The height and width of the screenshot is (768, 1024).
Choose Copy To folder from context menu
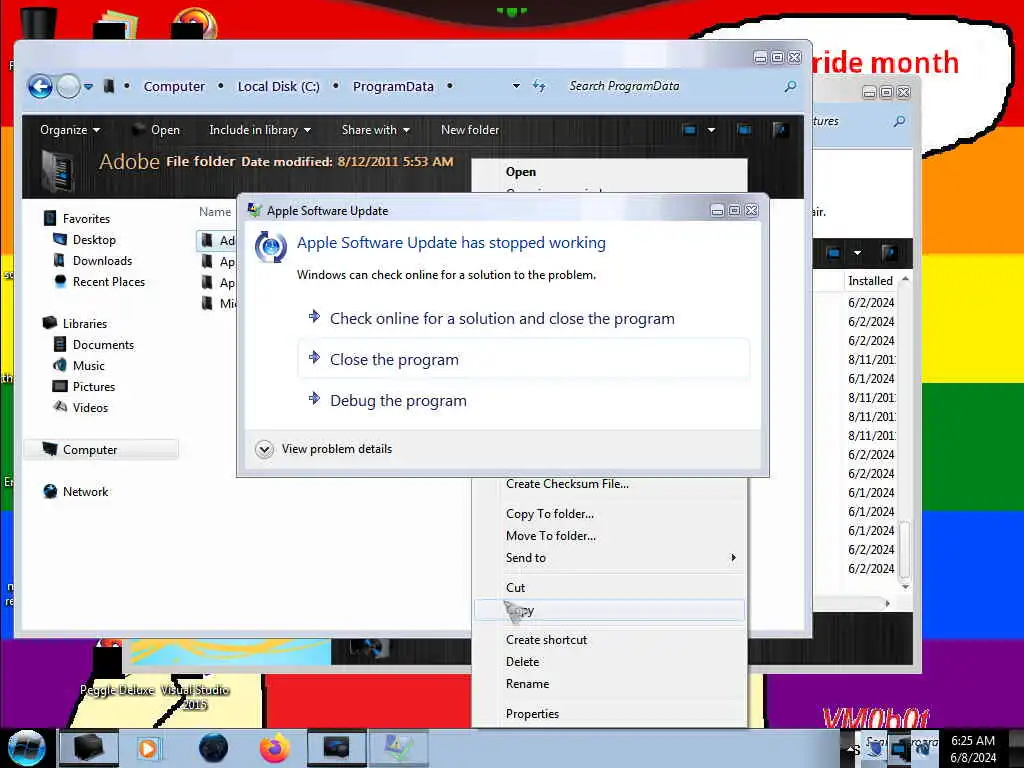point(609,514)
